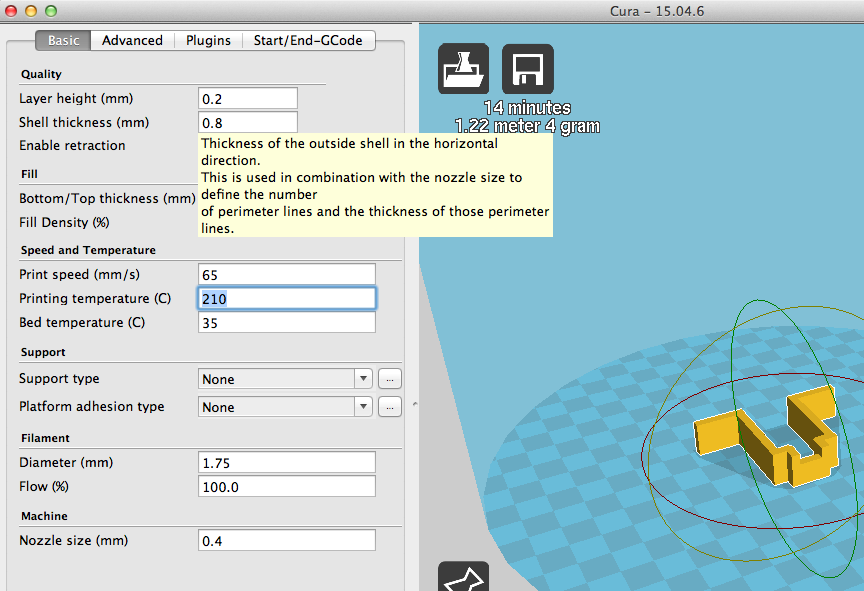Click the macOS green zoom button
The width and height of the screenshot is (864, 591).
pos(51,10)
